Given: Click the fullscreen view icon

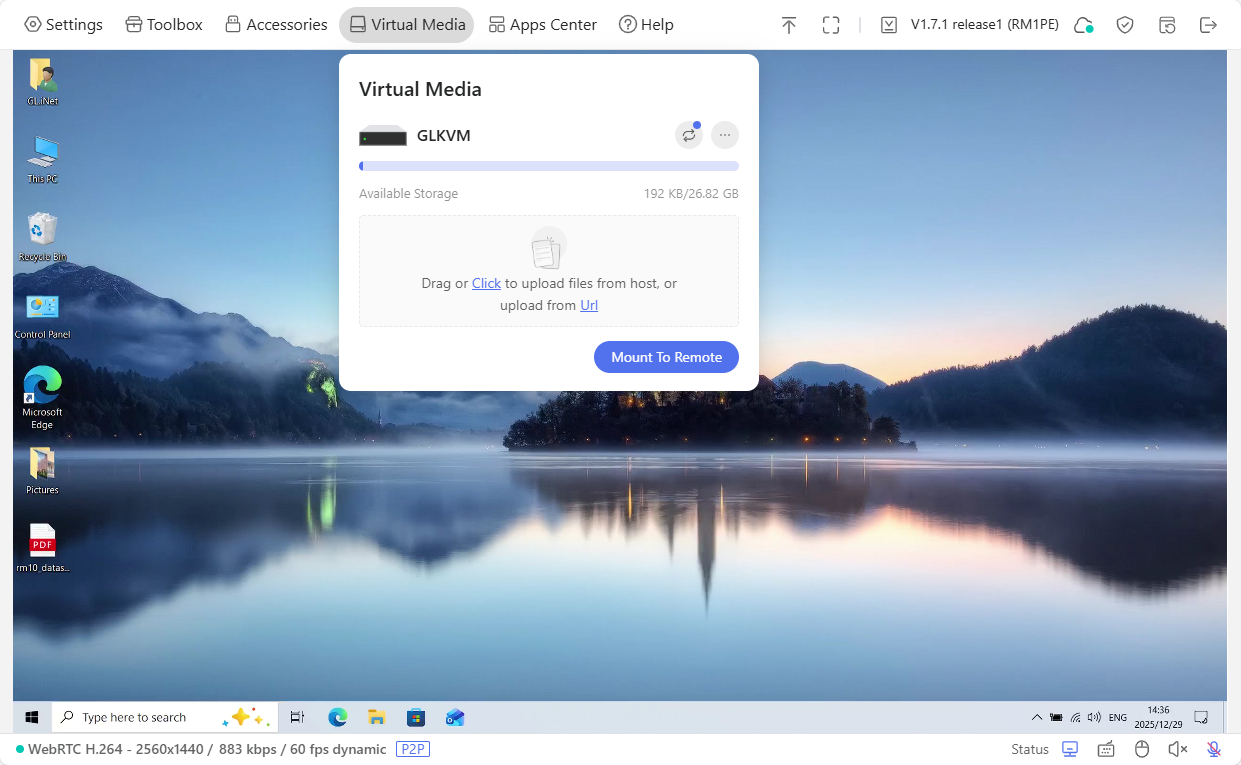Looking at the screenshot, I should [x=831, y=24].
